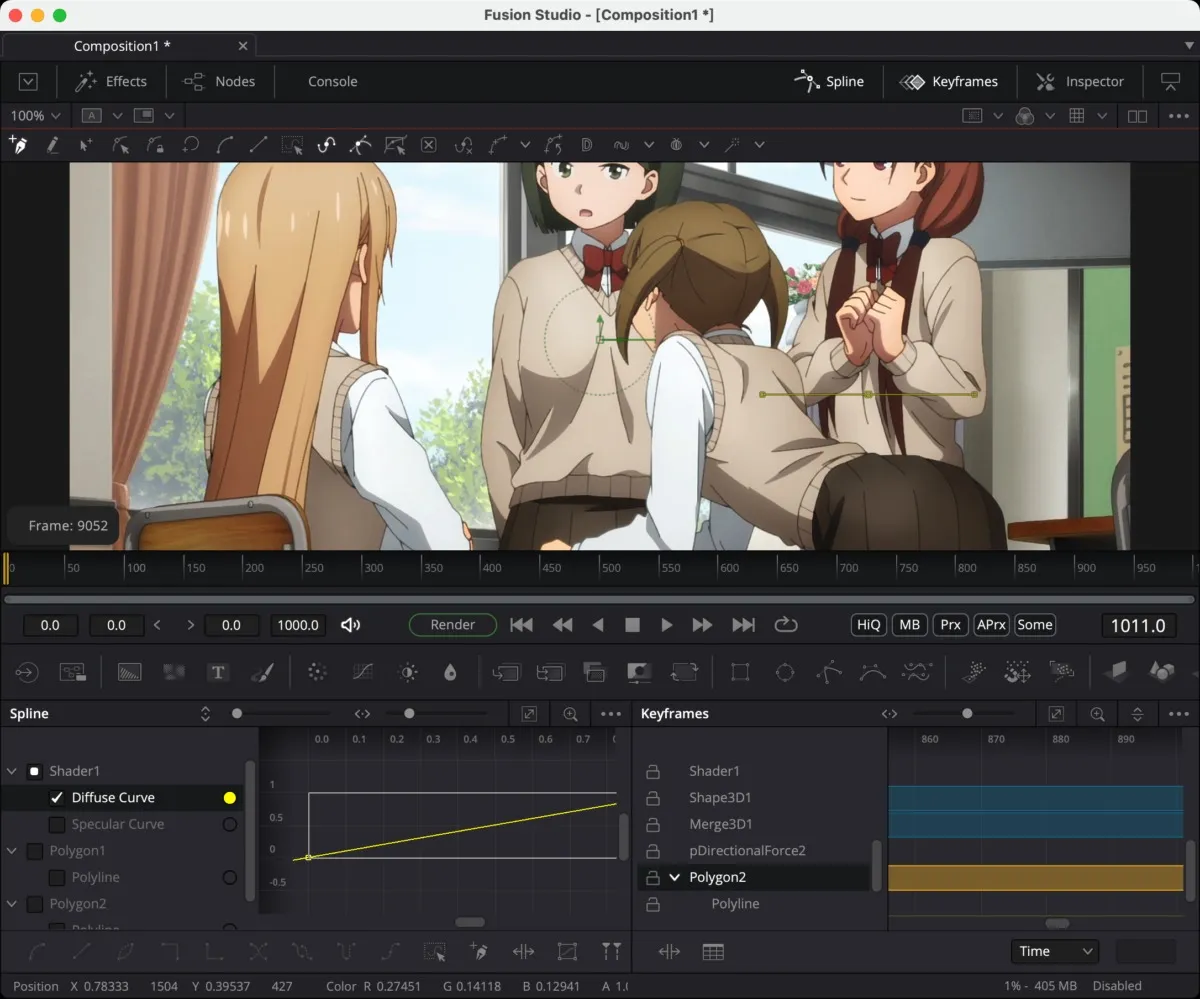The width and height of the screenshot is (1200, 999).
Task: Uncheck the Diffuse Curve checkbox
Action: pos(57,798)
